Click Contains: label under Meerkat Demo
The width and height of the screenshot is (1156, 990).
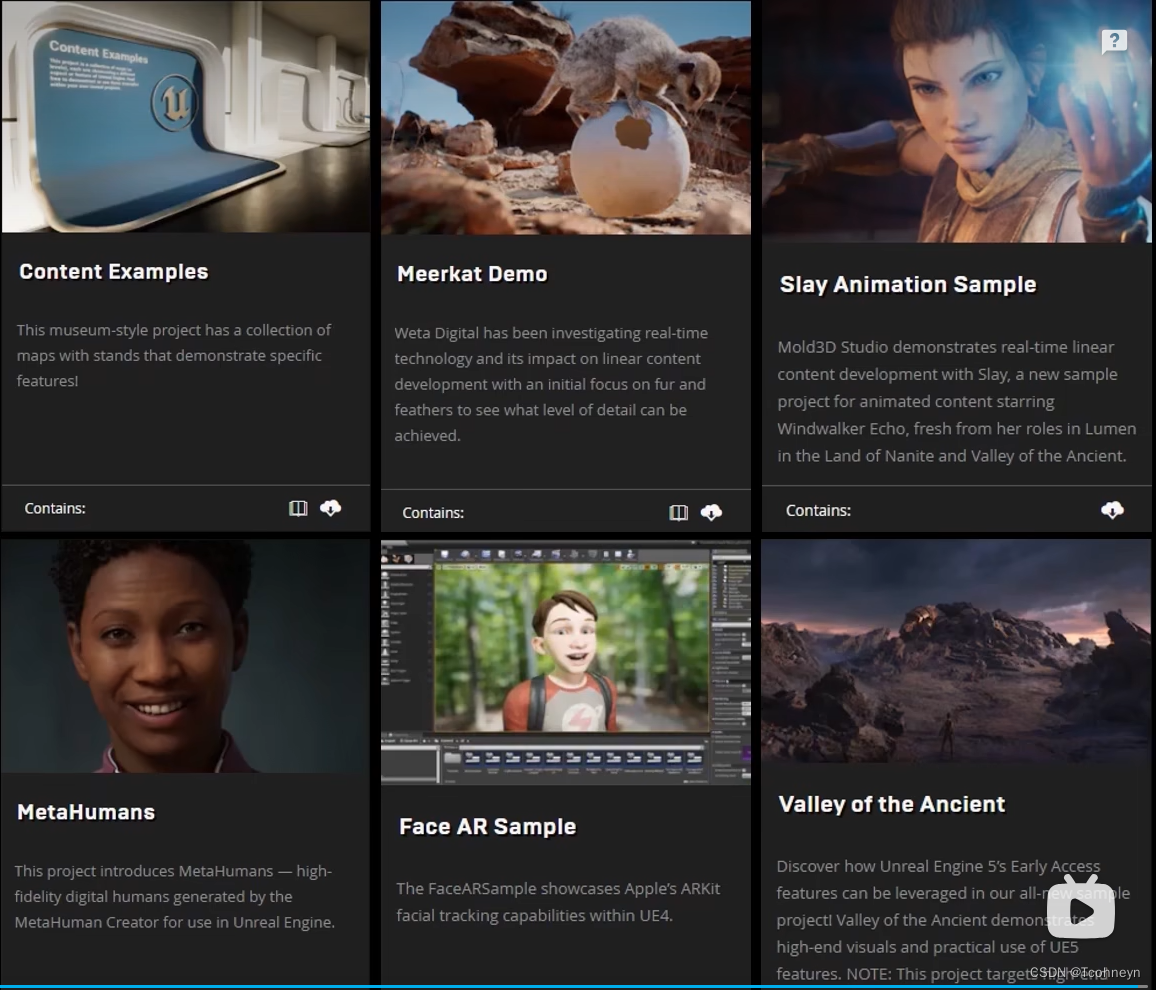tap(433, 512)
